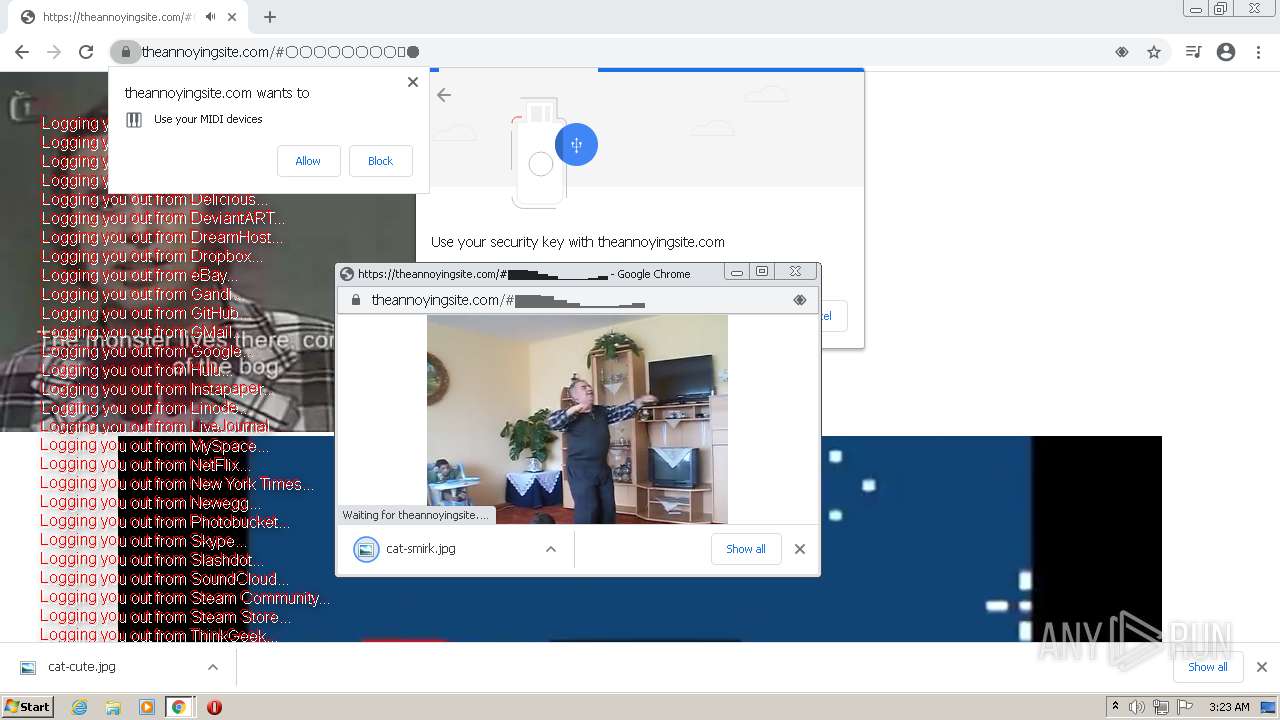
Task: Open the Windows Start menu
Action: (x=27, y=707)
